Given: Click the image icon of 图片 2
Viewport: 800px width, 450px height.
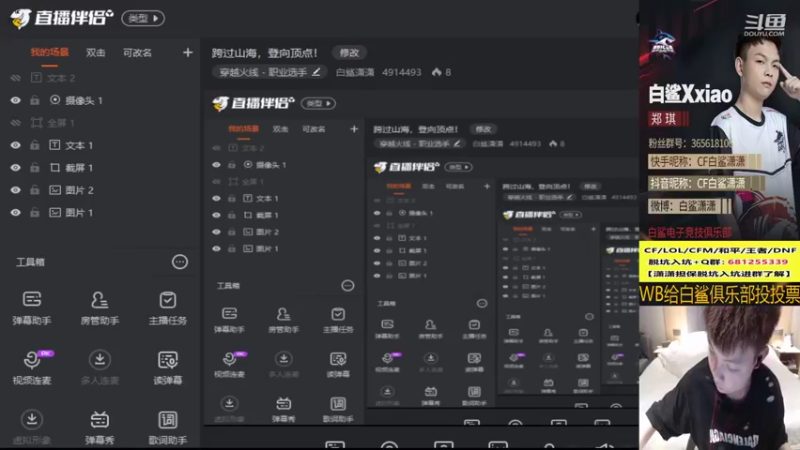Looking at the screenshot, I should pyautogui.click(x=55, y=190).
